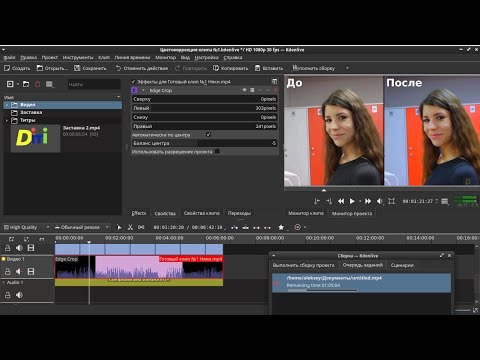
Task: Expand the Титры folder
Action: 7,120
